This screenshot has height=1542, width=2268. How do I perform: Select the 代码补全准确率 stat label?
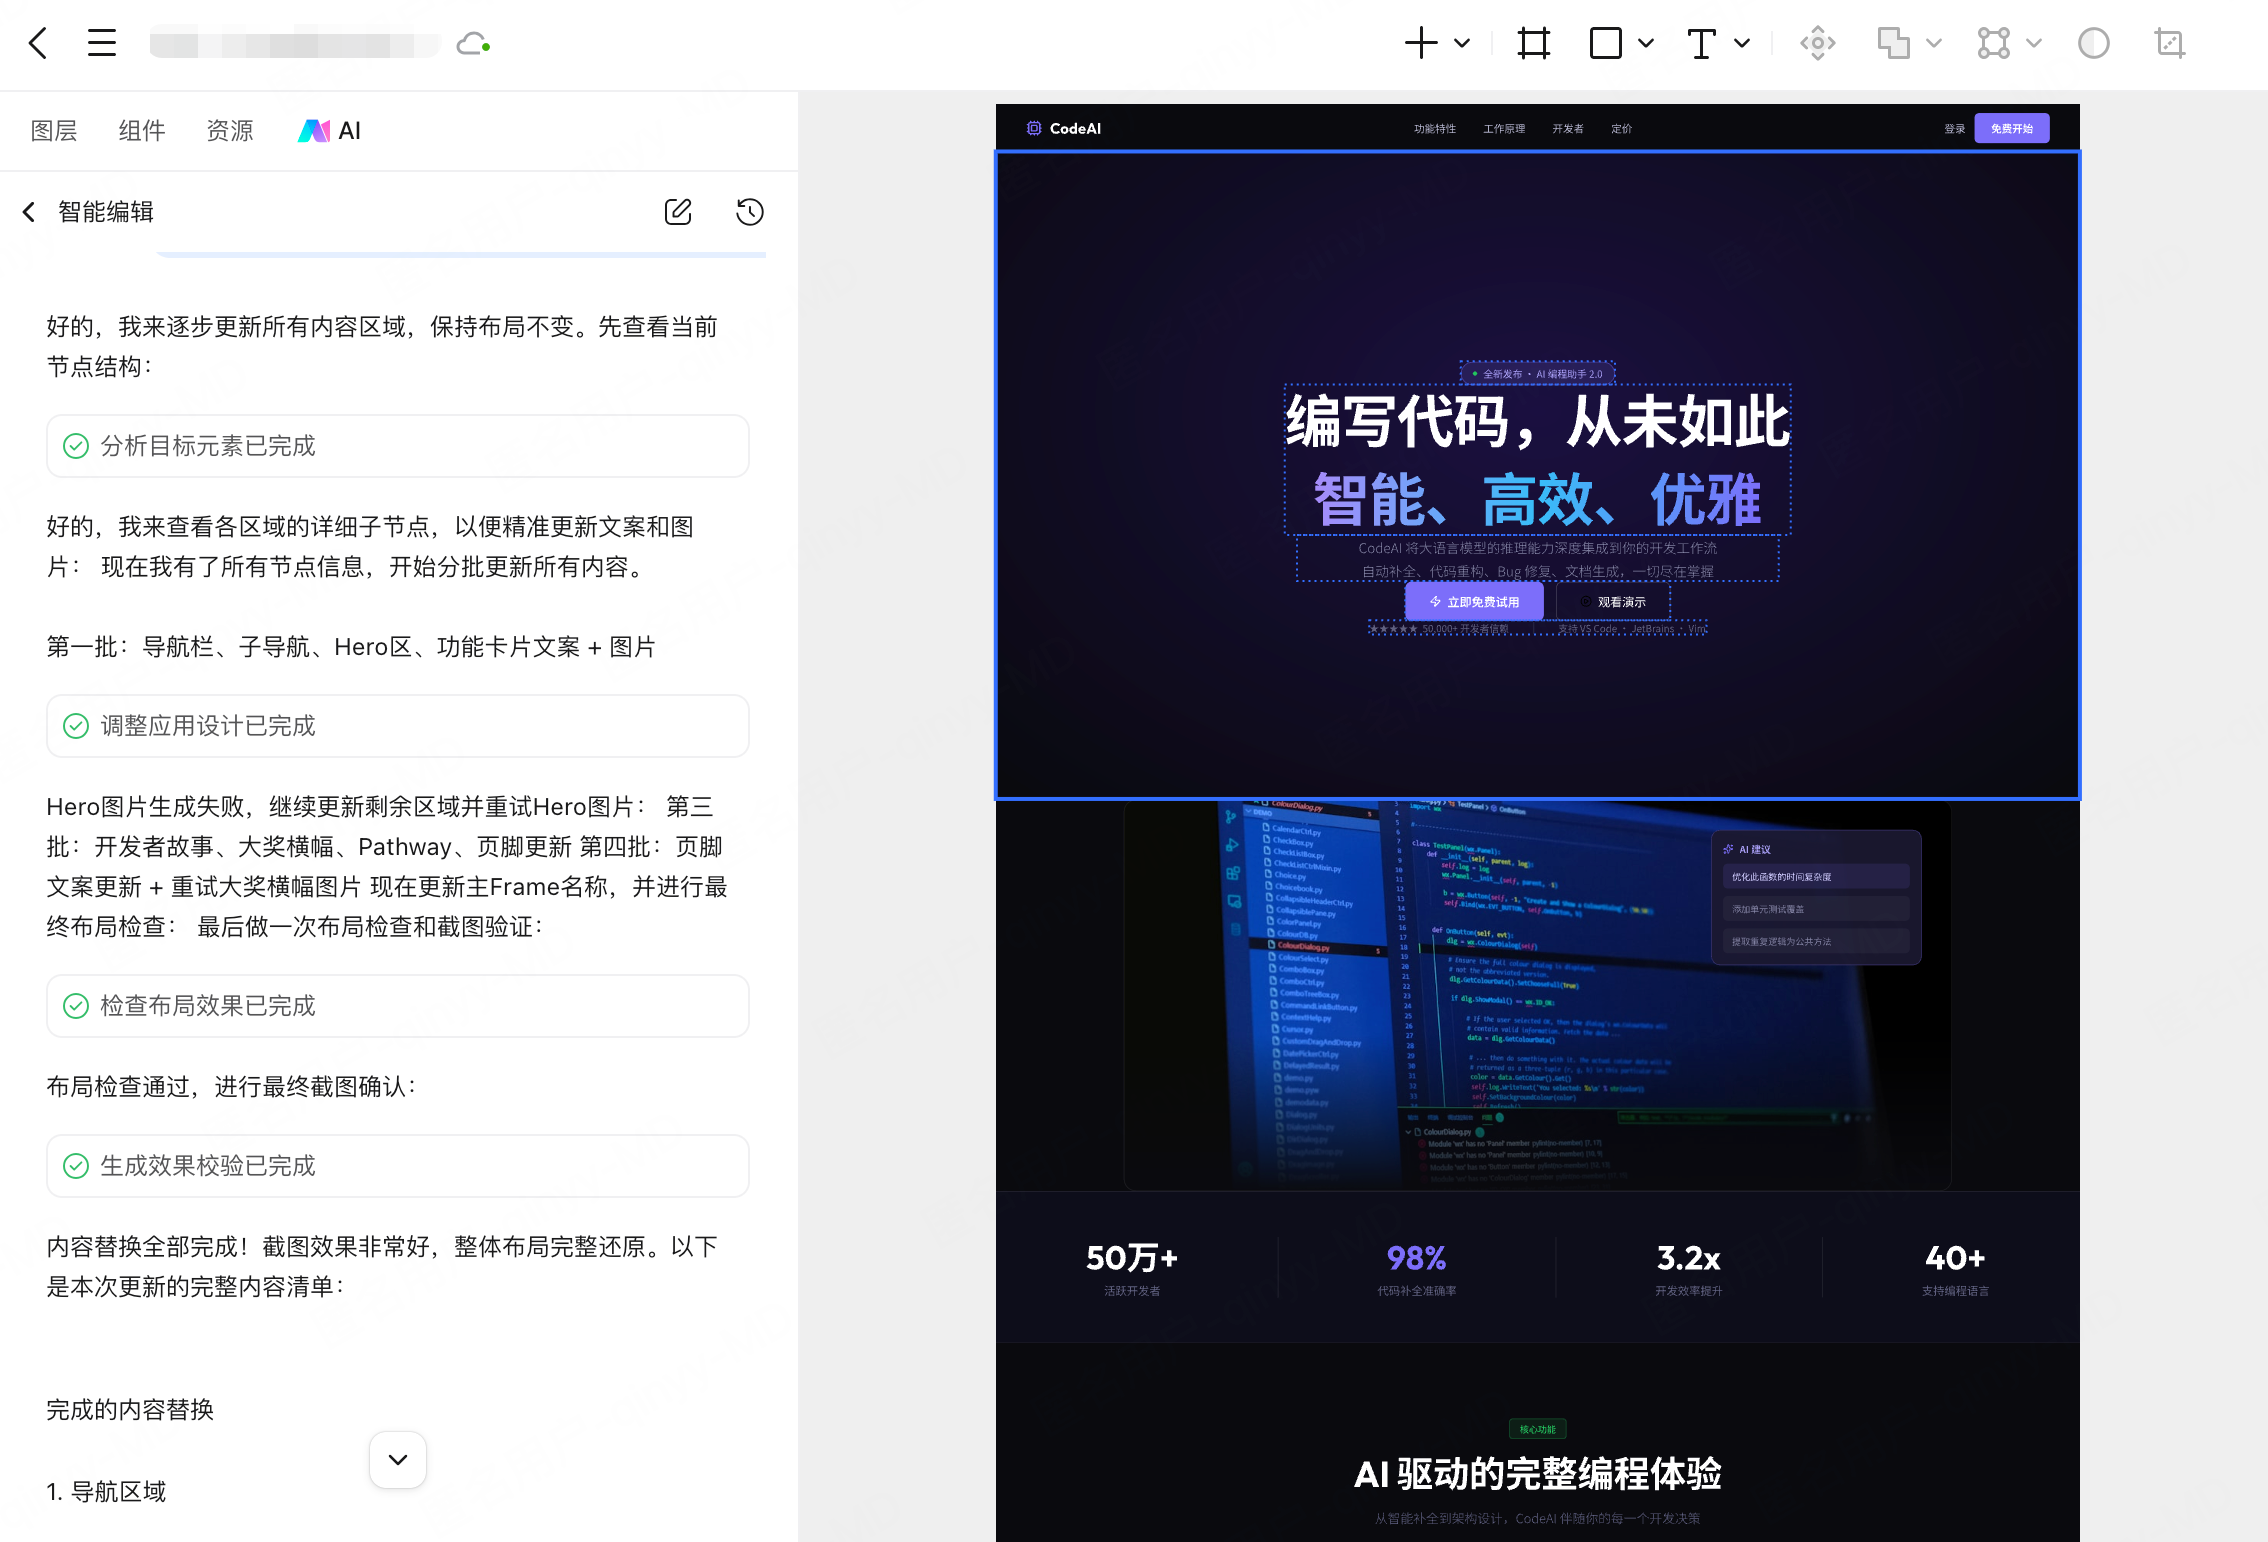tap(1417, 1291)
